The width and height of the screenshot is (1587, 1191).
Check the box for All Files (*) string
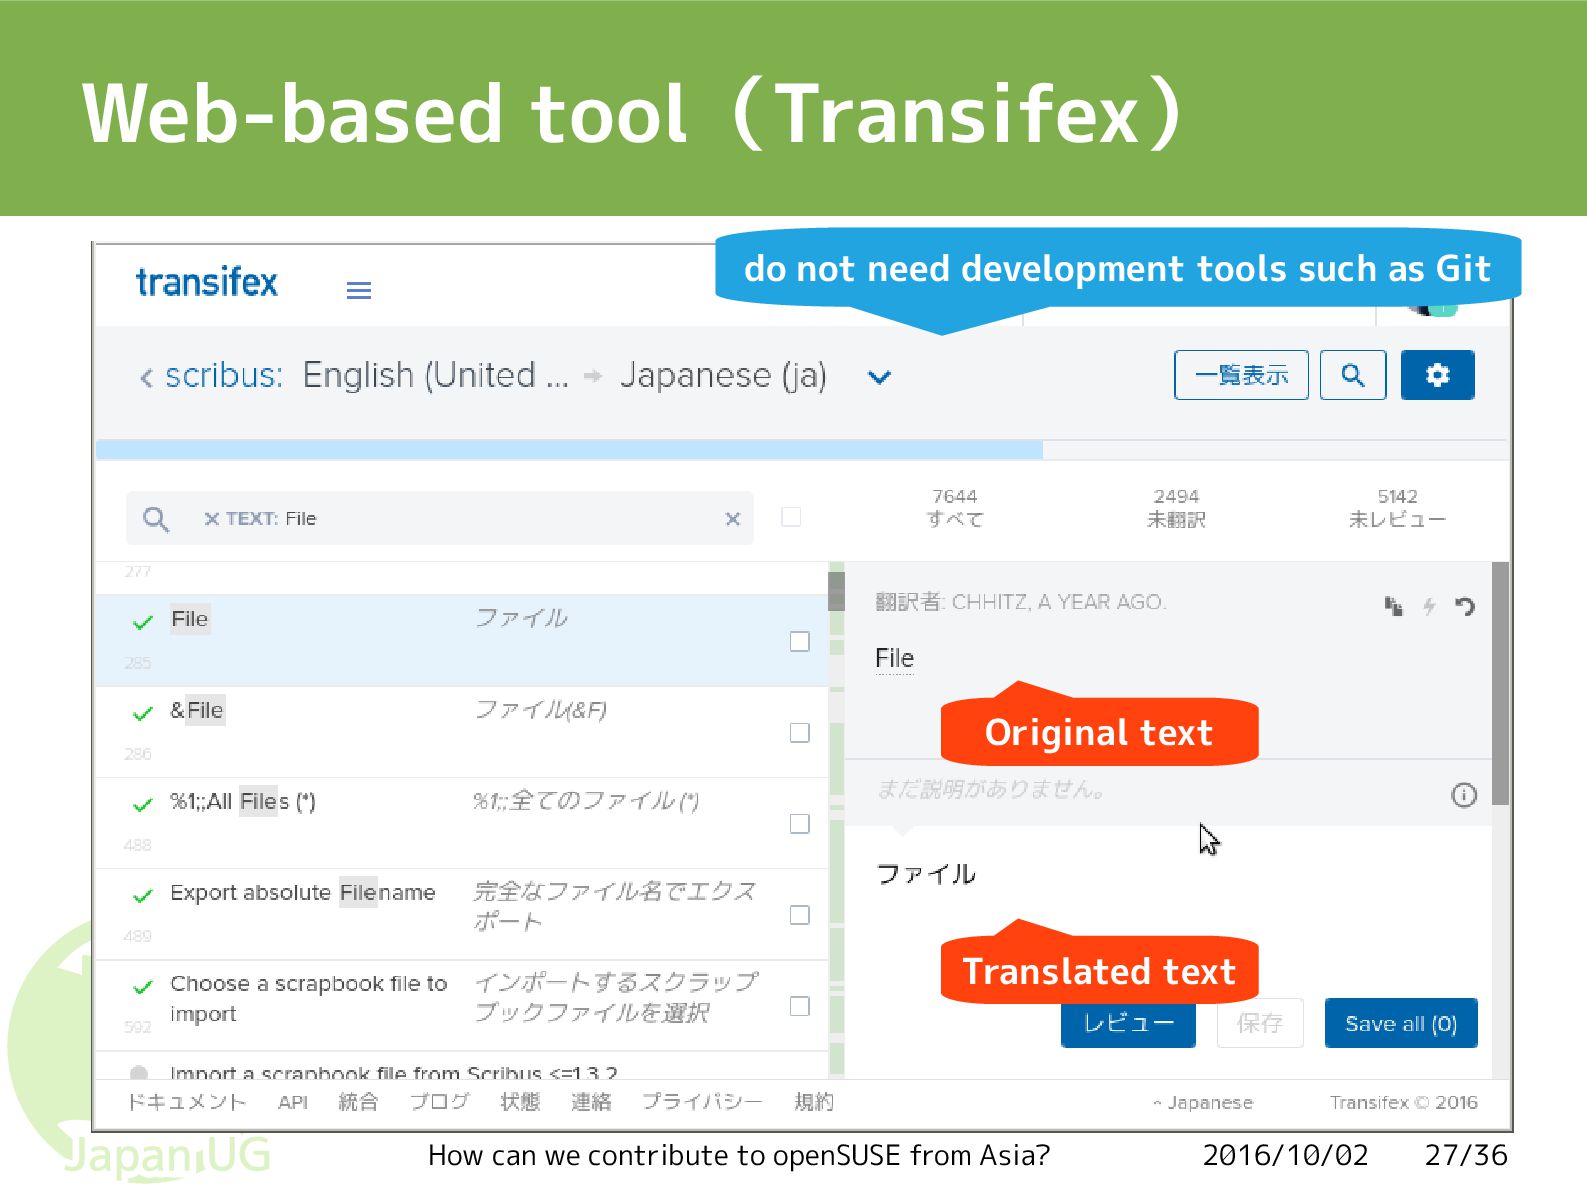[x=799, y=823]
